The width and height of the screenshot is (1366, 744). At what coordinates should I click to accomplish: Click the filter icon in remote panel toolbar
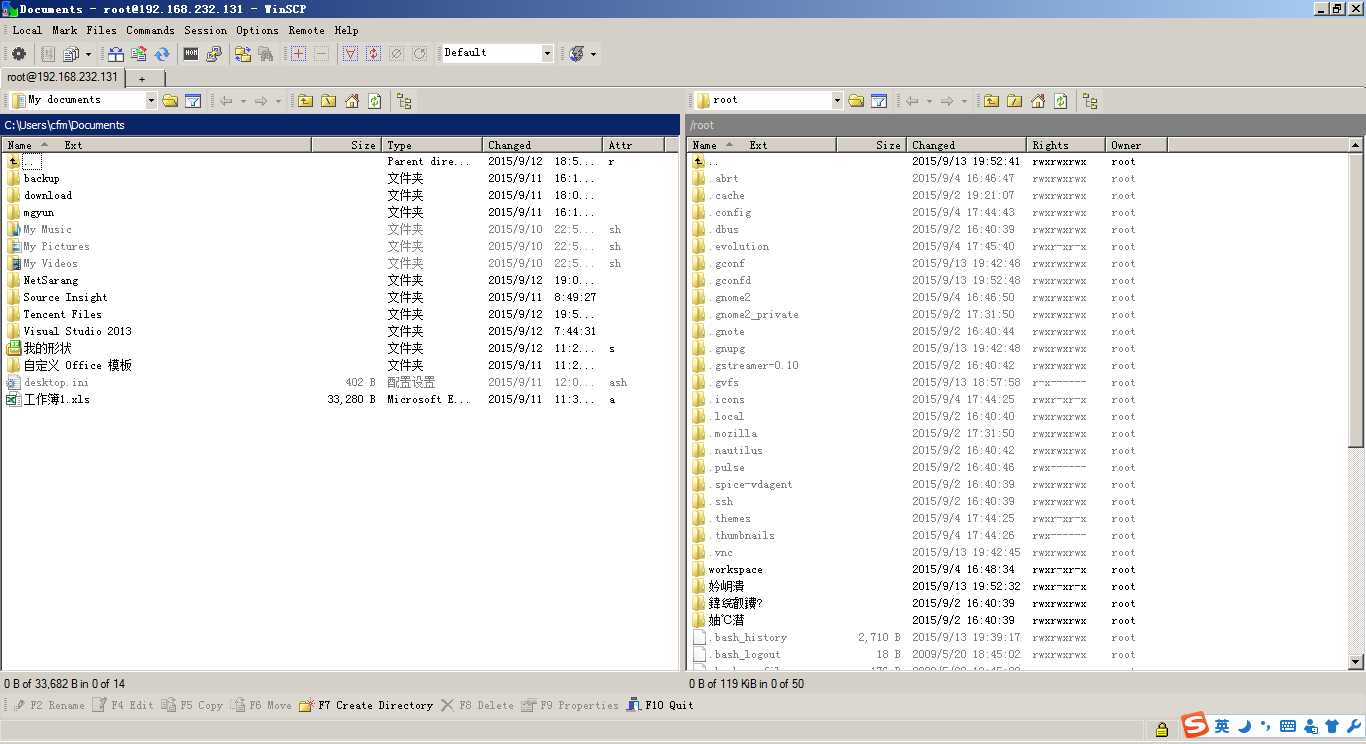point(879,101)
